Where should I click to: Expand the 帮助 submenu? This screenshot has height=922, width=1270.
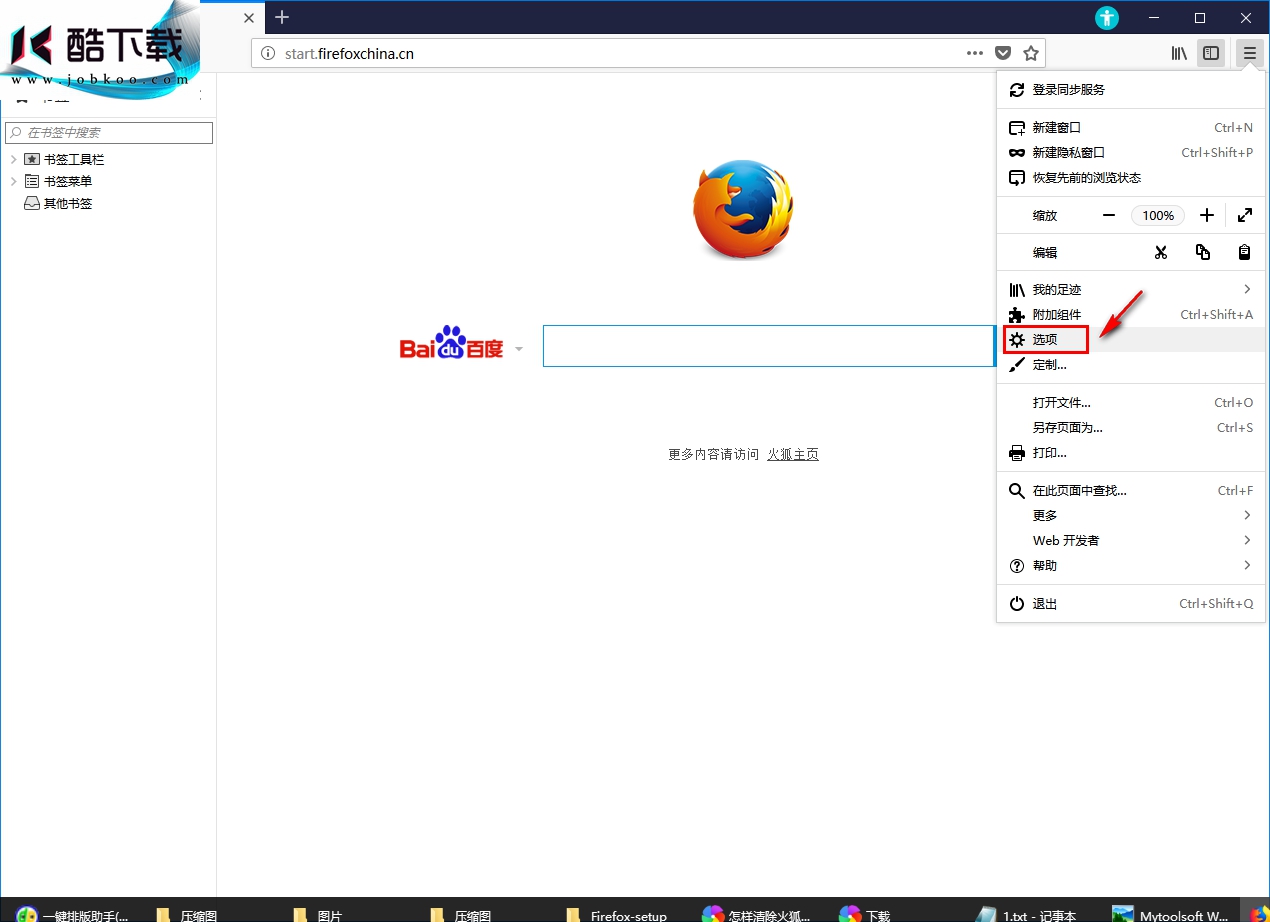1131,566
